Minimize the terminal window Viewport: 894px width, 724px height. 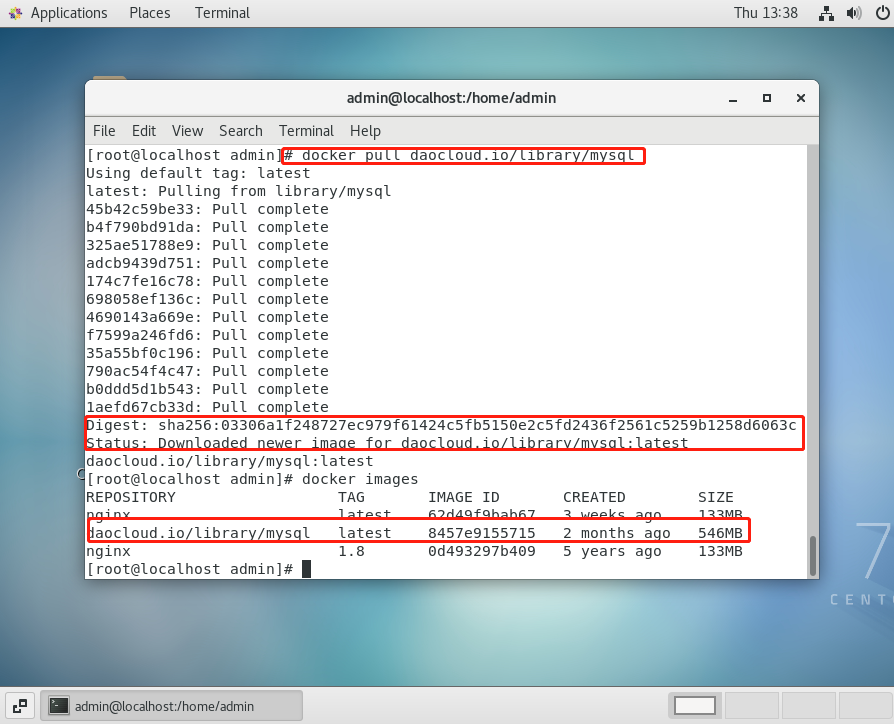coord(733,99)
